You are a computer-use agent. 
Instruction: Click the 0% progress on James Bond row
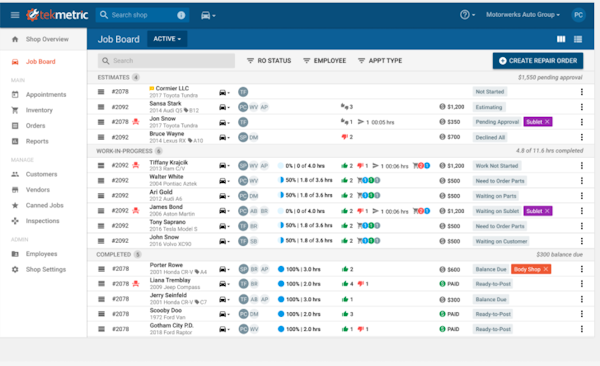click(301, 211)
